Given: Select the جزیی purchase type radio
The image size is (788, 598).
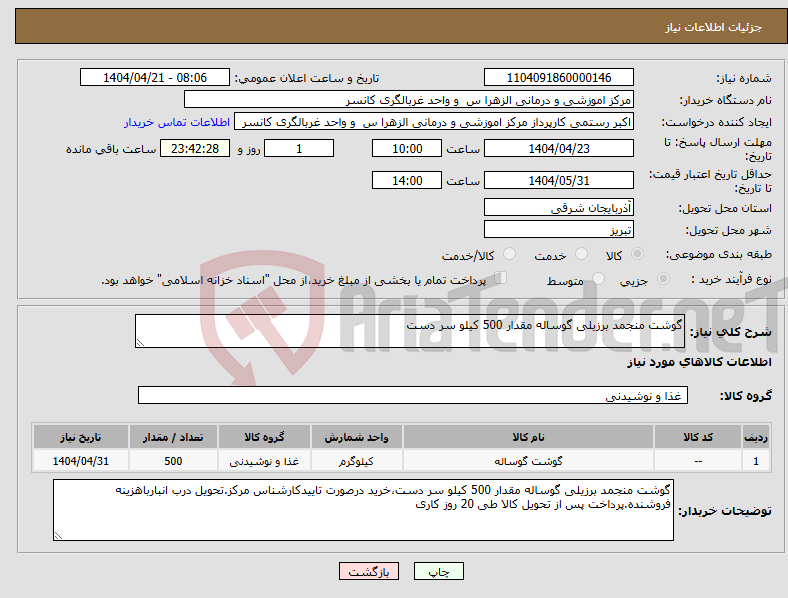Looking at the screenshot, I should (x=663, y=279).
